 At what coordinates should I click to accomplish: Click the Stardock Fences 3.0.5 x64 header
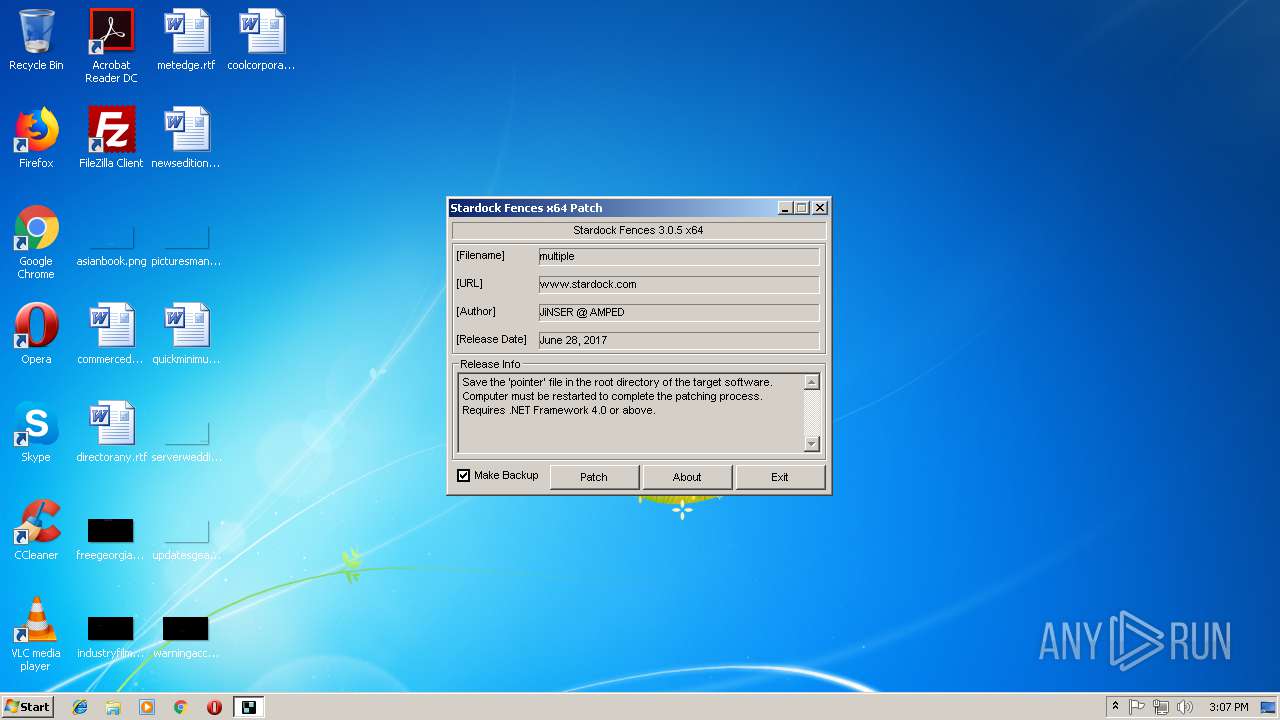[x=638, y=230]
